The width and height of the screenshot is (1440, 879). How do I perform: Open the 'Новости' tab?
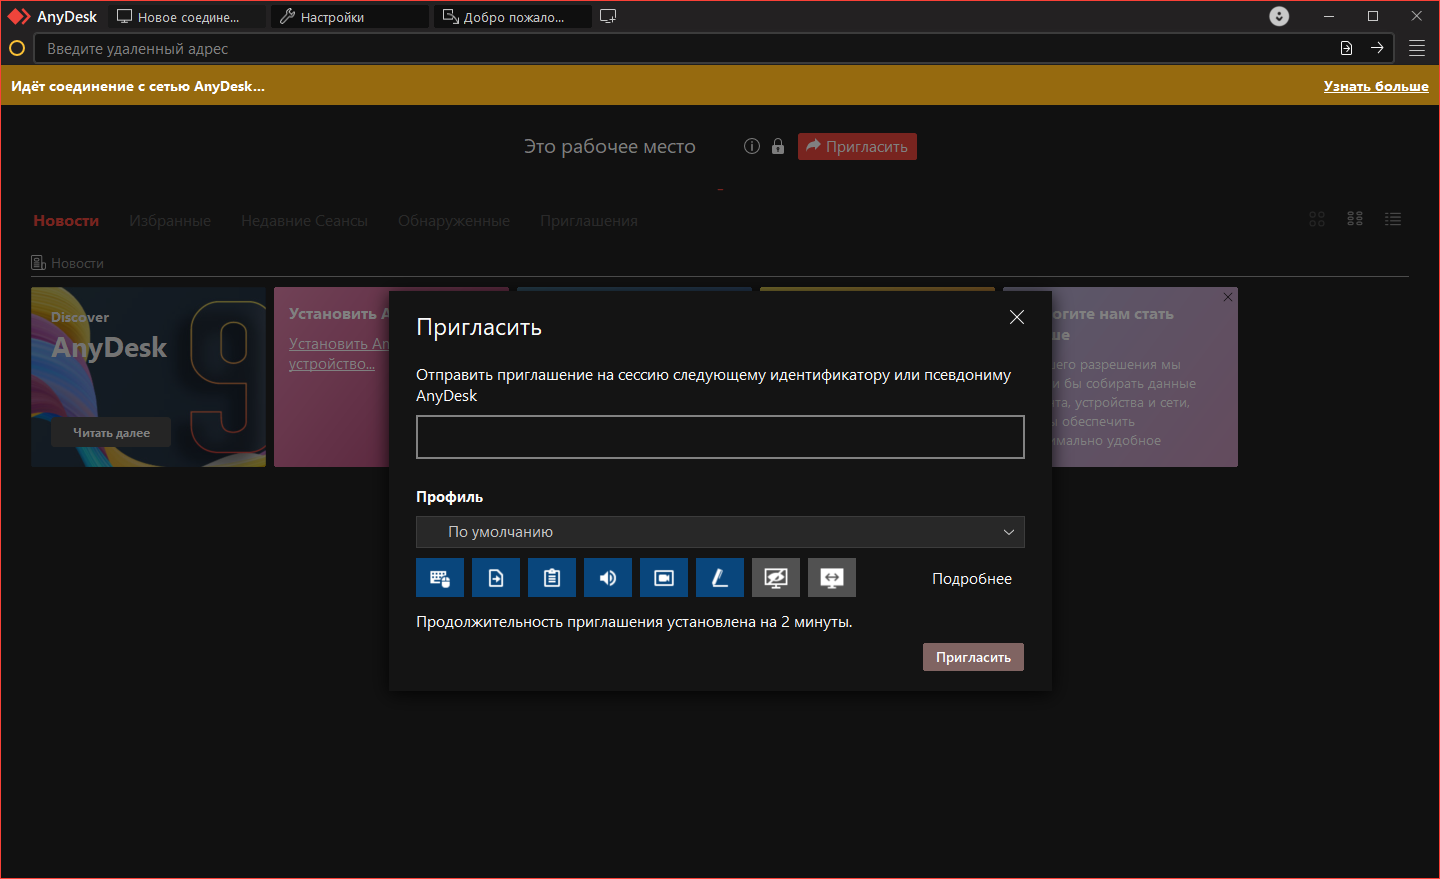click(66, 221)
